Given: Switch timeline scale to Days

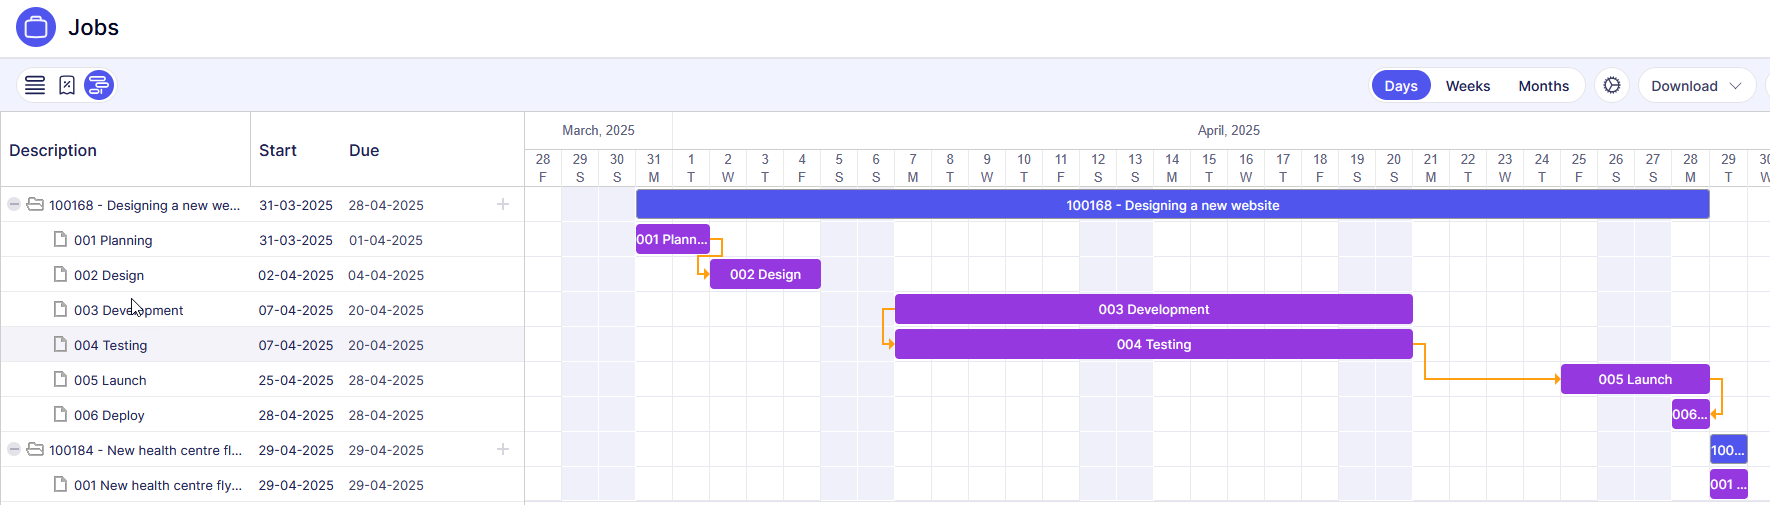Looking at the screenshot, I should pyautogui.click(x=1400, y=86).
